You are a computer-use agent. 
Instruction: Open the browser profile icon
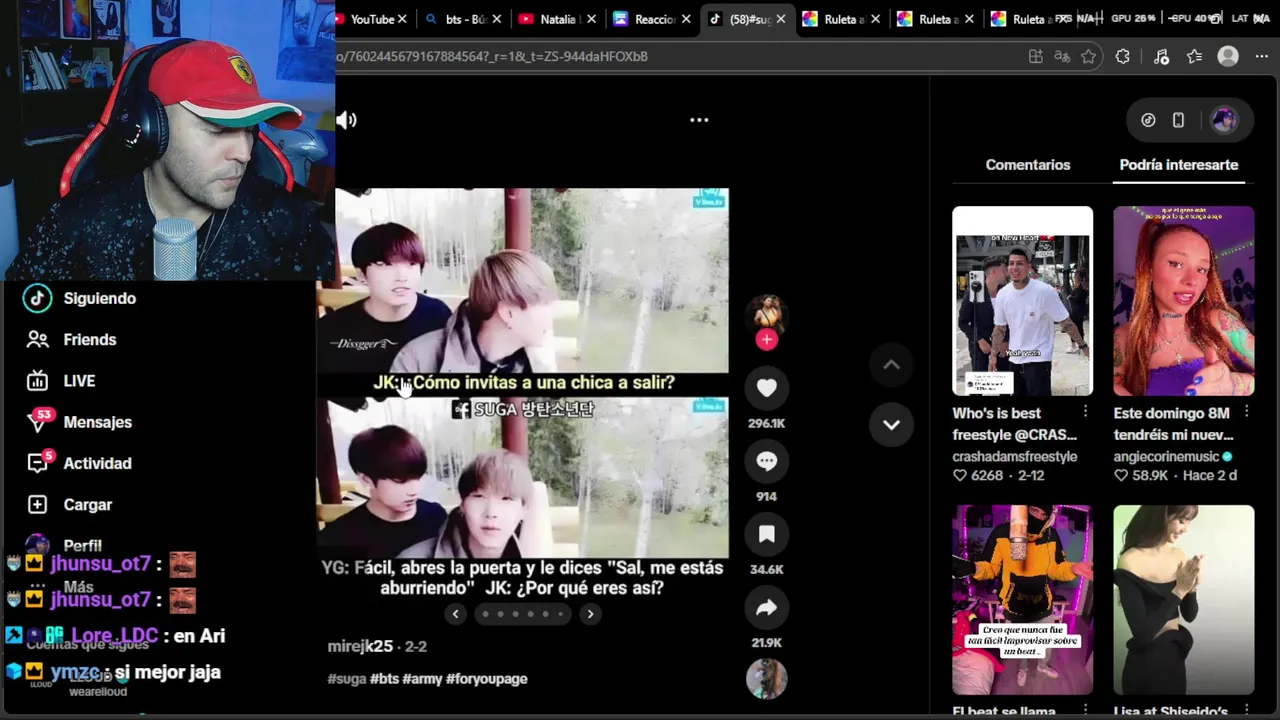tap(1228, 57)
